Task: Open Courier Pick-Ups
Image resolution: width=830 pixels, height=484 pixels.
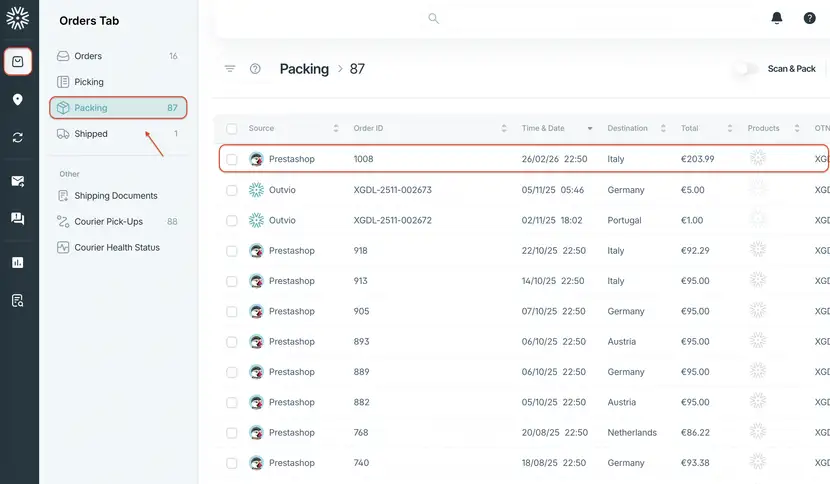Action: pos(118,222)
